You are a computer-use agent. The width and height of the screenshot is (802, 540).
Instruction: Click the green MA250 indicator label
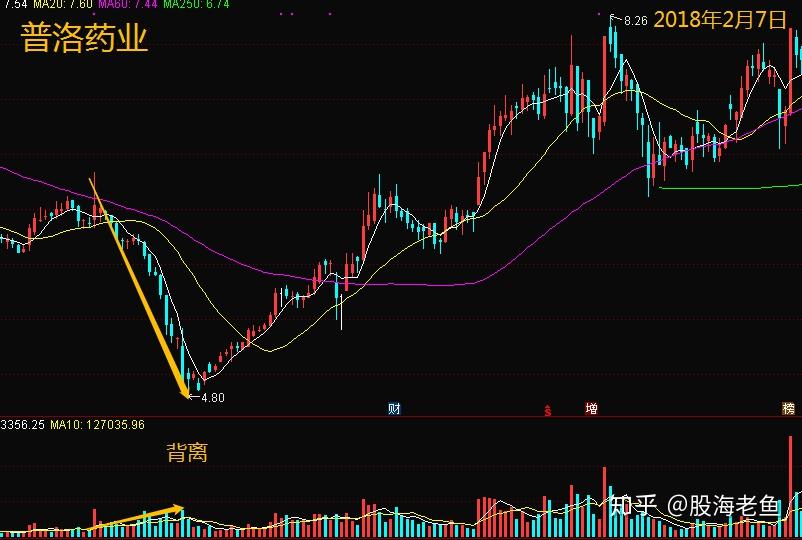pos(196,5)
